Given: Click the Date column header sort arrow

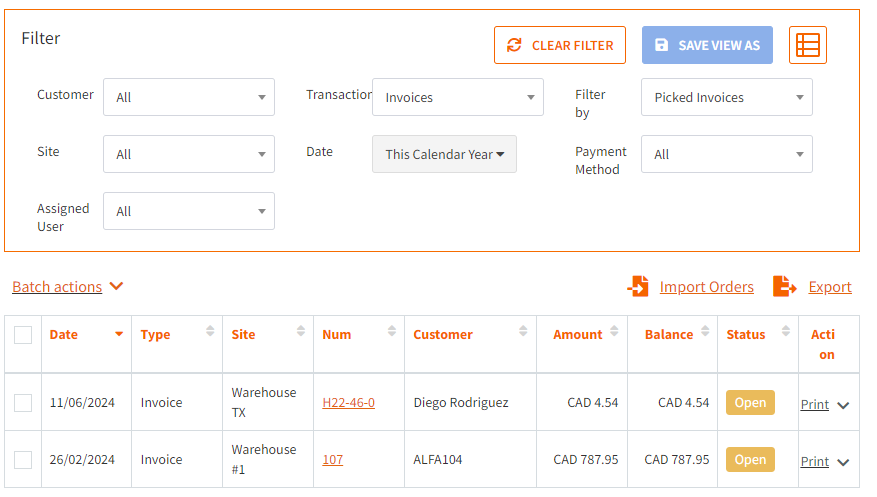Looking at the screenshot, I should coord(119,334).
